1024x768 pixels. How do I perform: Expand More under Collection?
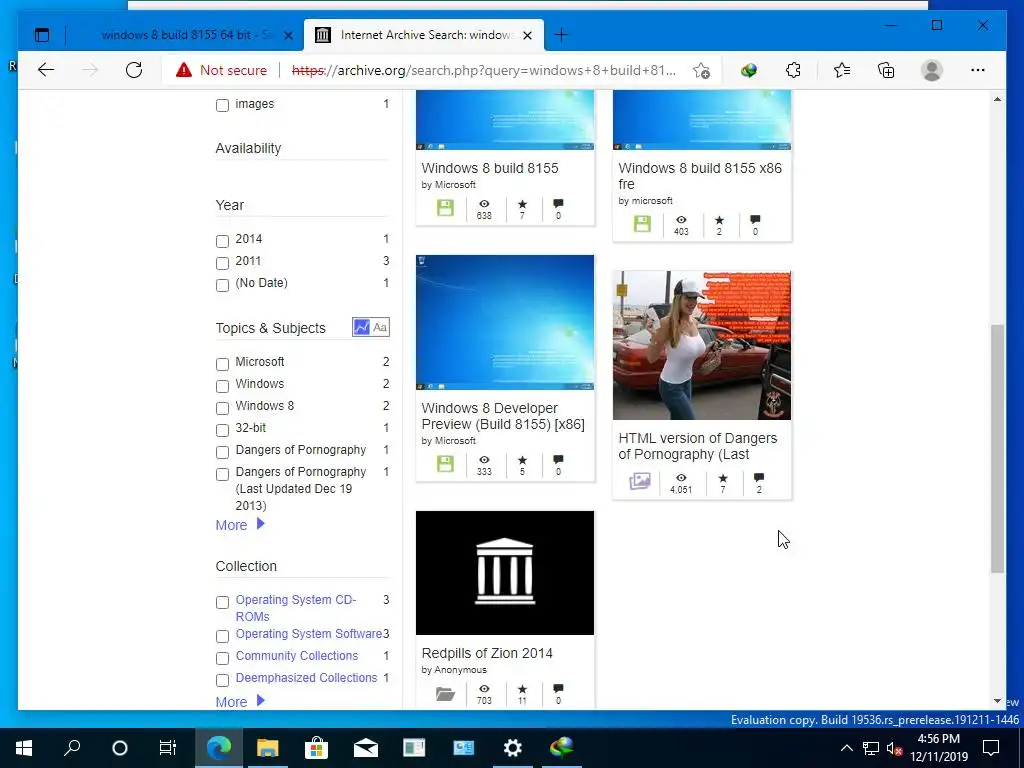click(x=240, y=702)
